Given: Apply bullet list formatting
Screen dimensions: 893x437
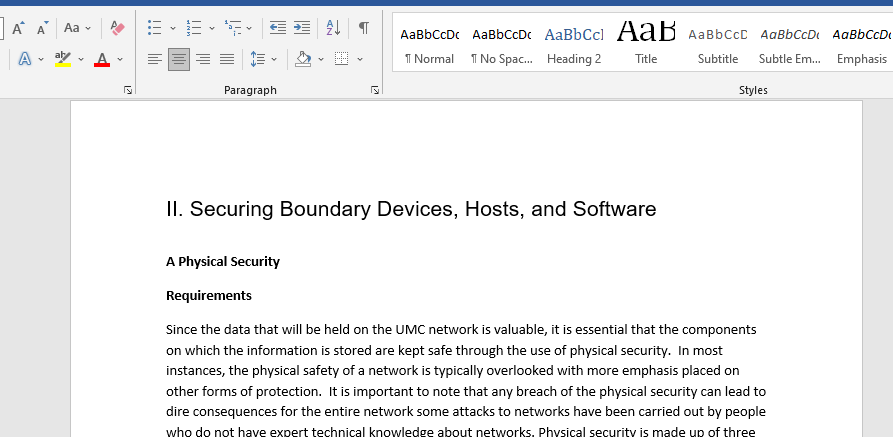Looking at the screenshot, I should point(154,27).
